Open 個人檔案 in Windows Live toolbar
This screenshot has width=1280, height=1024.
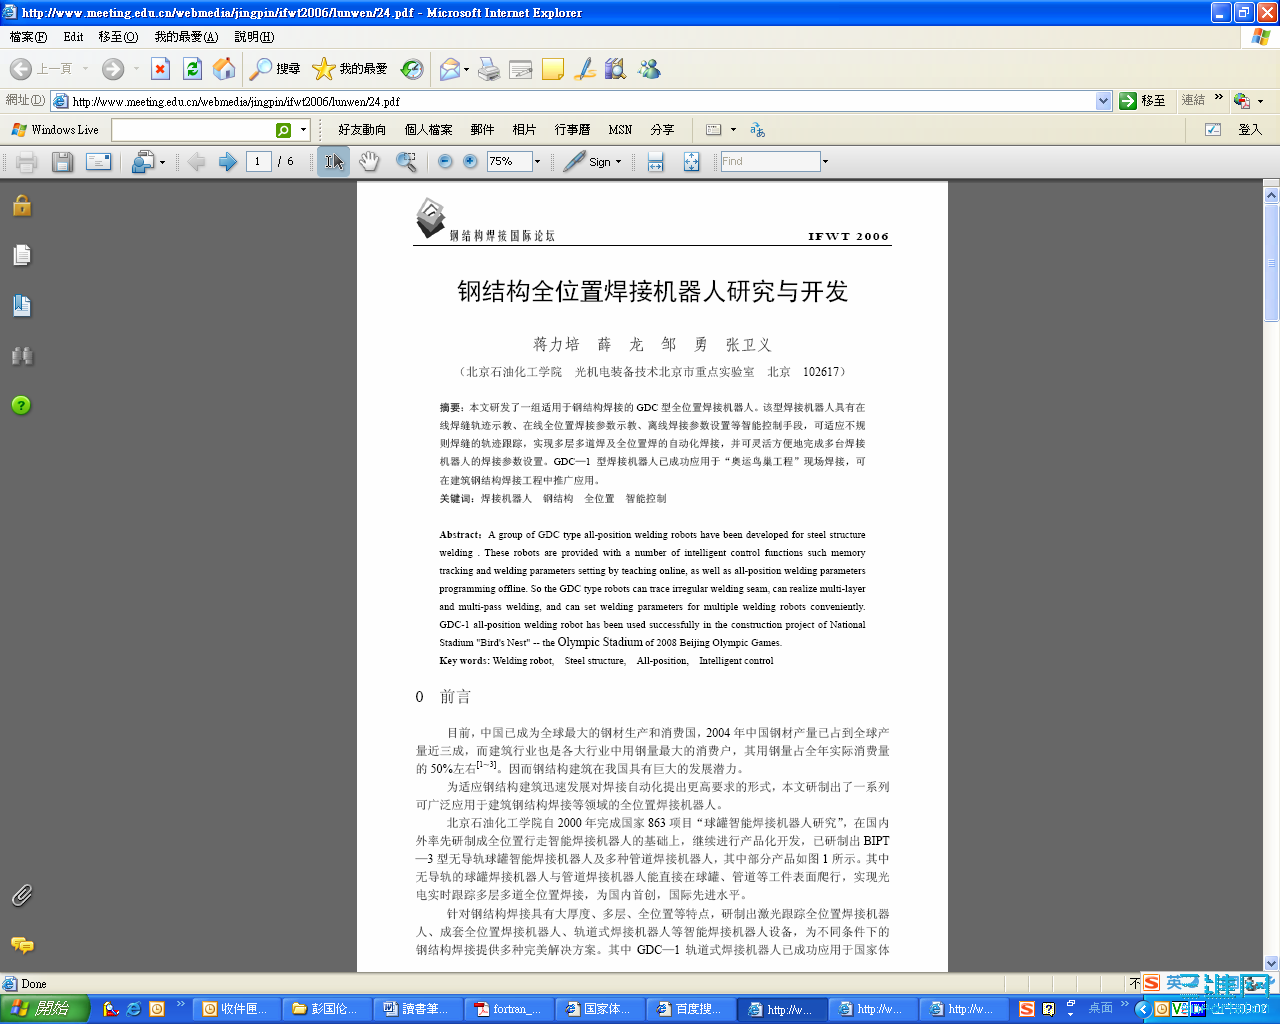[428, 130]
